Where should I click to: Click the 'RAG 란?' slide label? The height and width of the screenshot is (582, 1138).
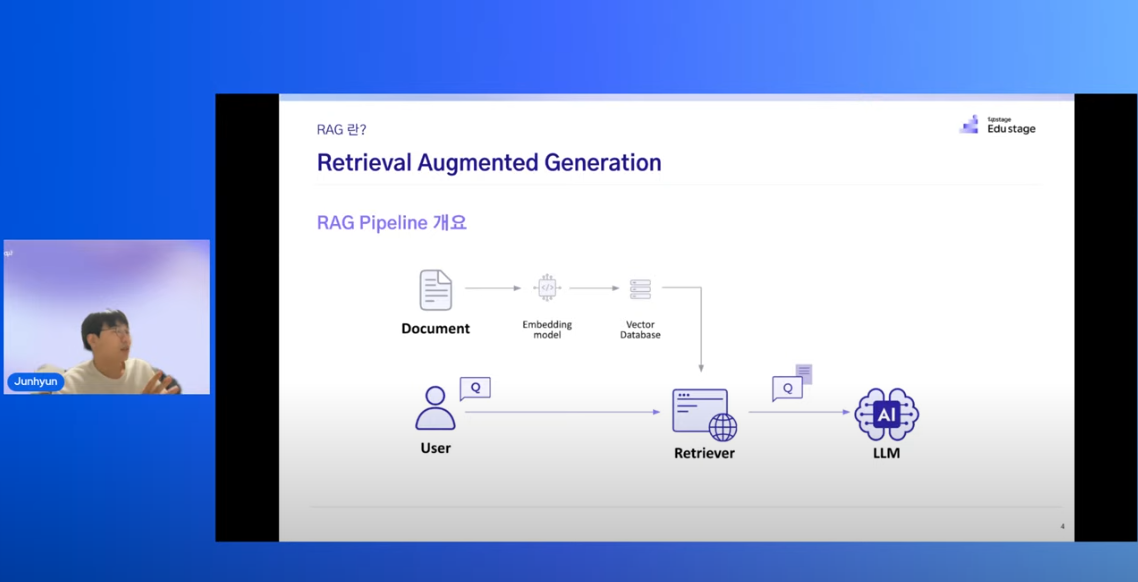[342, 130]
